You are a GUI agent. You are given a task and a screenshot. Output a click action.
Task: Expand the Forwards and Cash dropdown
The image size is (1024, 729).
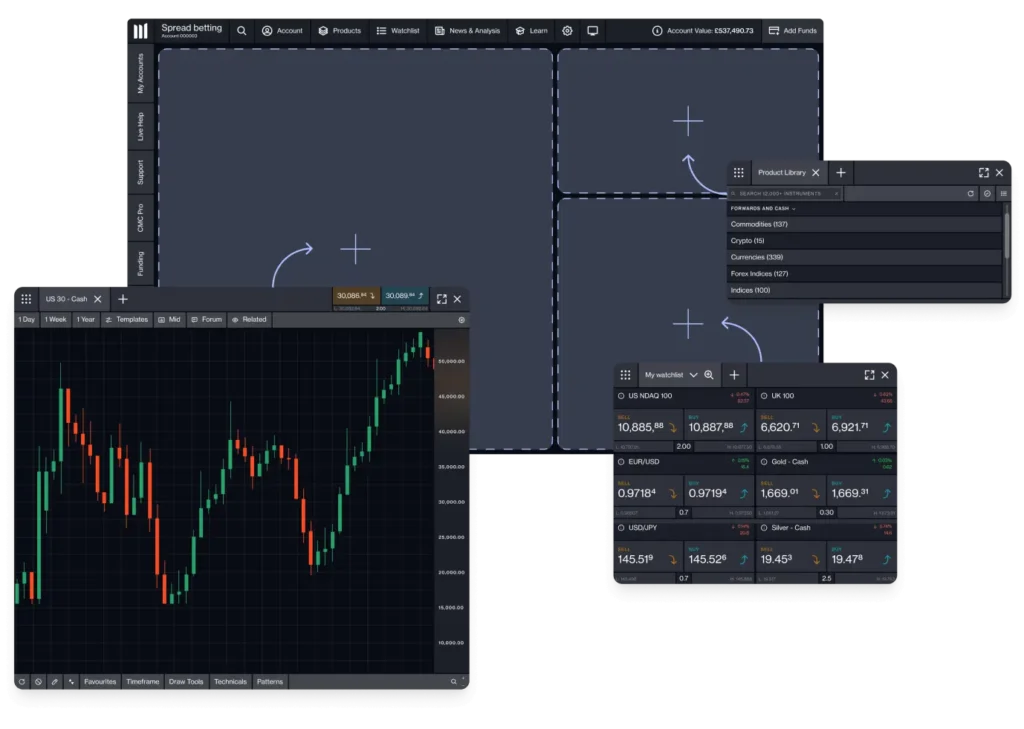coord(763,208)
